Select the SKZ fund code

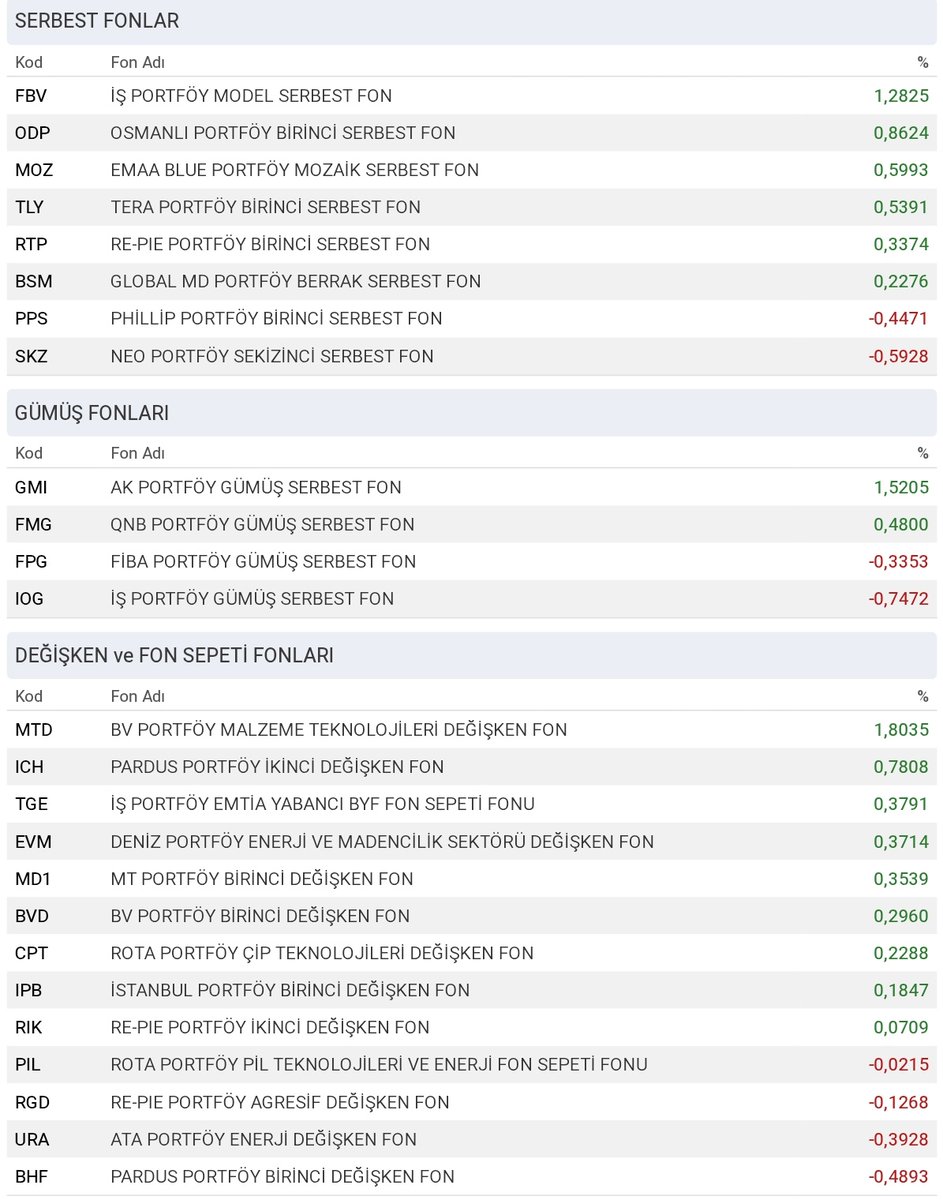coord(31,356)
